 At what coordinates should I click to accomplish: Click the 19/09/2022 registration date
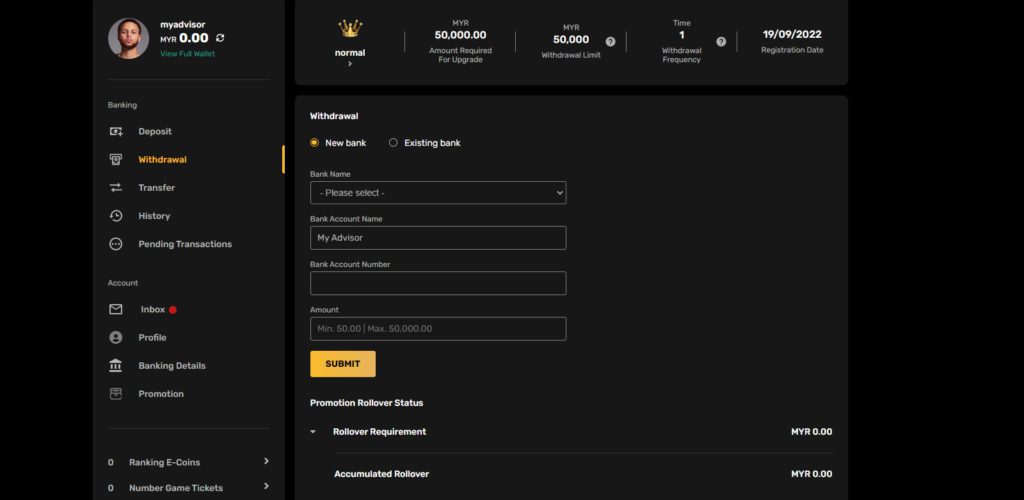point(792,34)
